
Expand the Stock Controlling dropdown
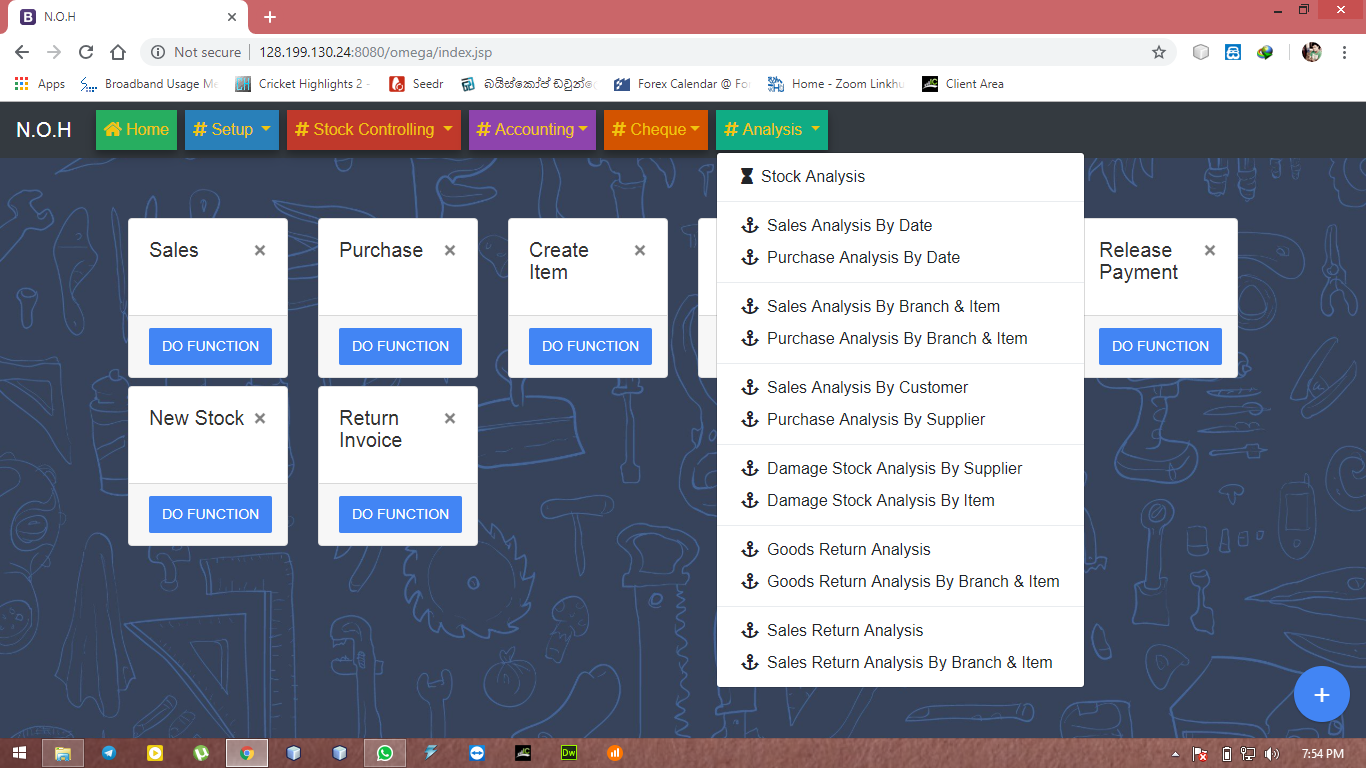pos(373,130)
